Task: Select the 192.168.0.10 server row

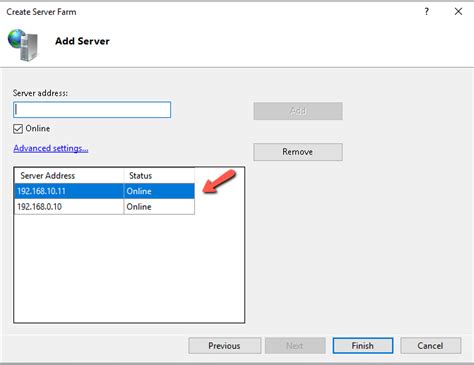Action: click(104, 207)
